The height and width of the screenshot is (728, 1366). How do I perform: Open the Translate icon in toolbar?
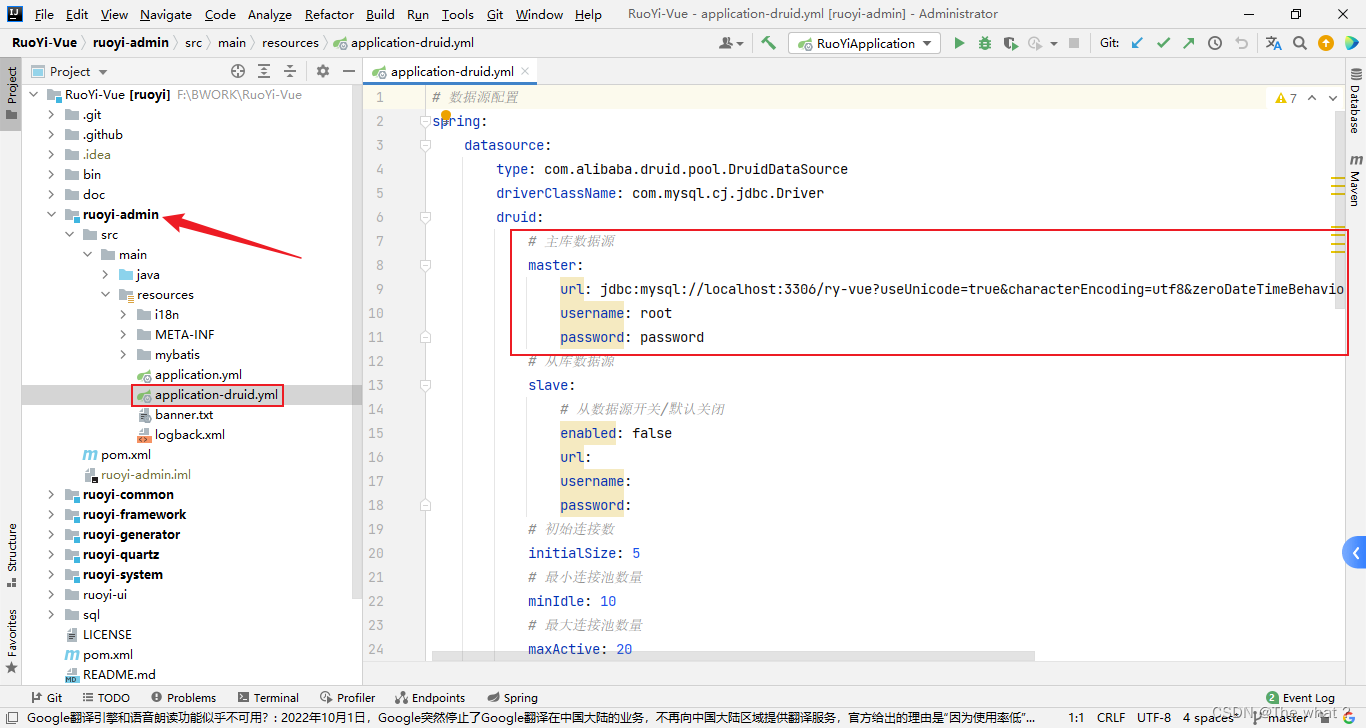pyautogui.click(x=1273, y=43)
